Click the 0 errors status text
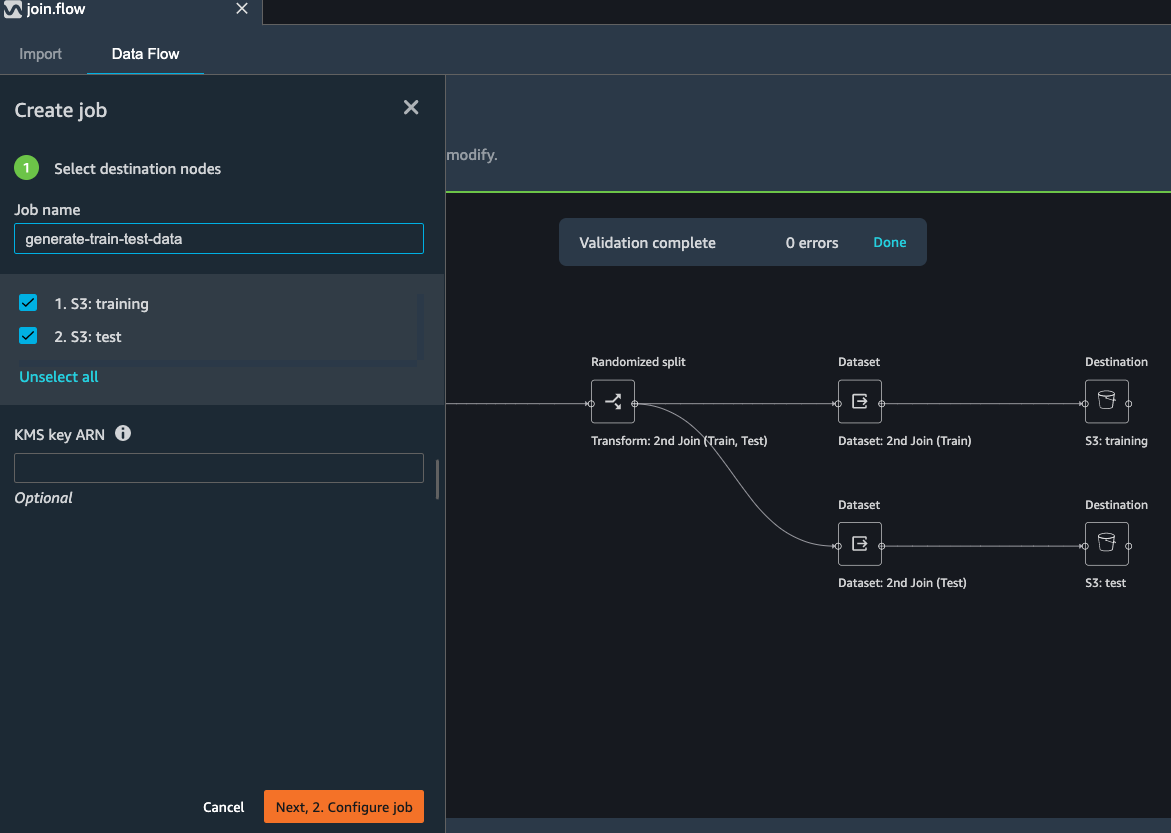 coord(812,243)
